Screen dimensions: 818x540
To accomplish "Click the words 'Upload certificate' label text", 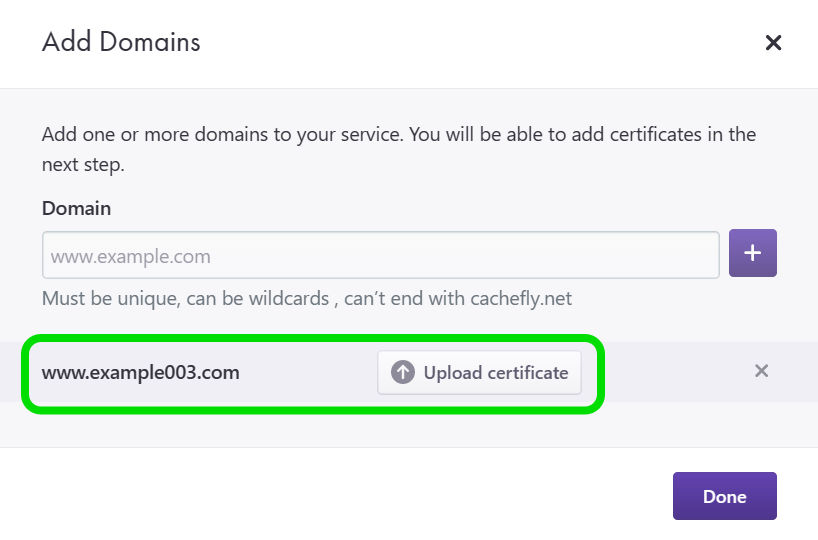I will pyautogui.click(x=495, y=373).
